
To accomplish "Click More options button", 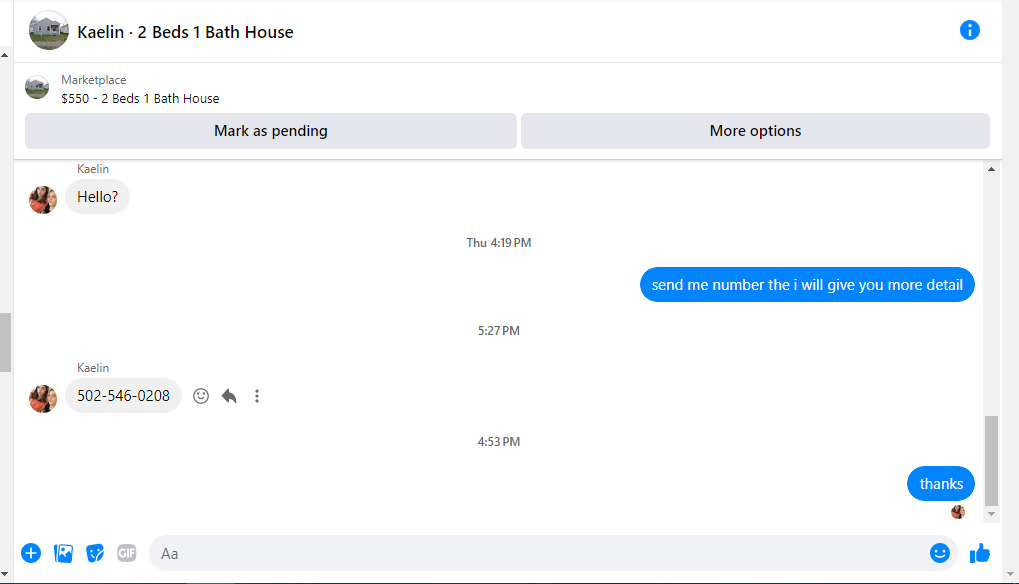I will [755, 131].
